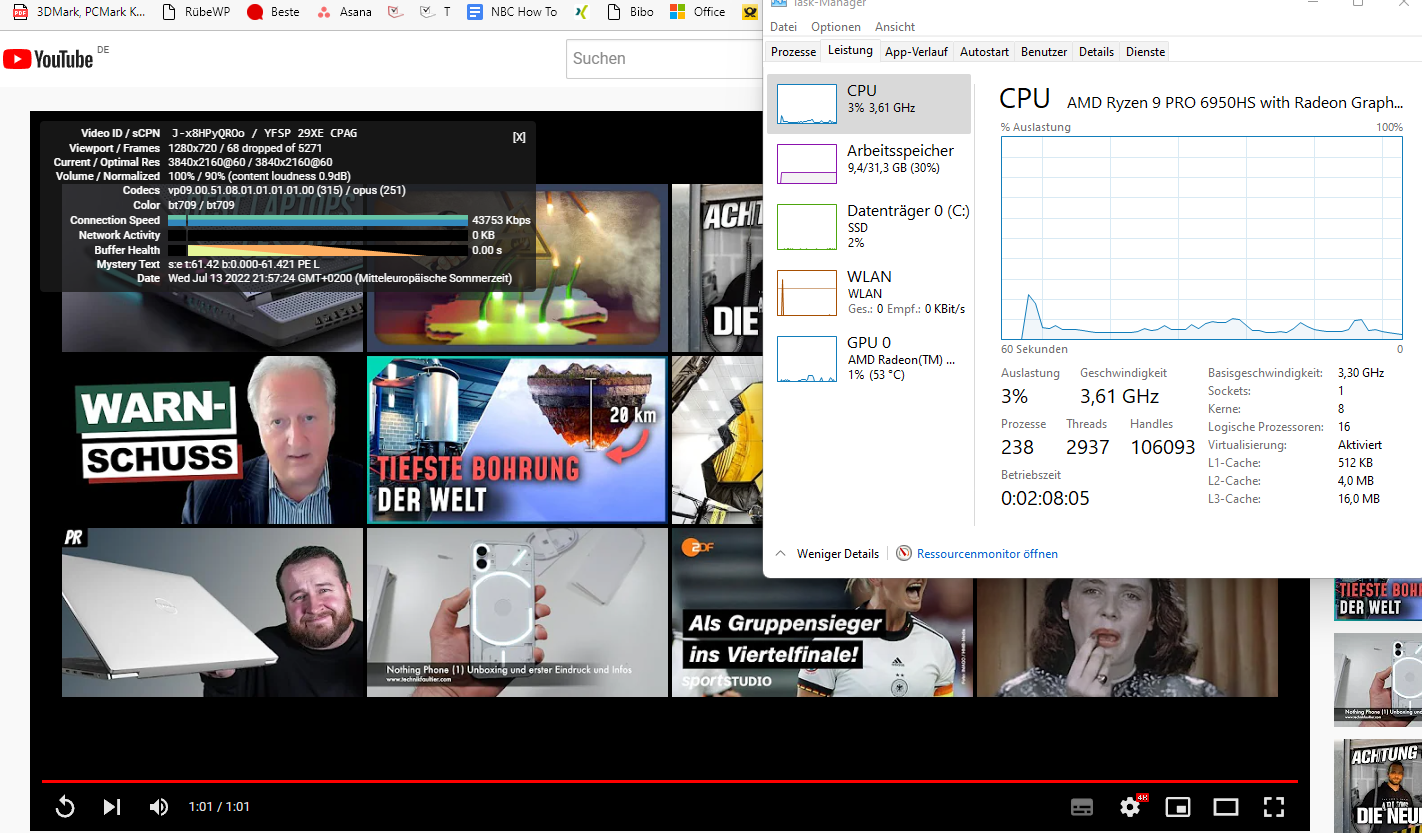Open Nothing Phone (1) Unboxing suggestion

click(x=517, y=612)
